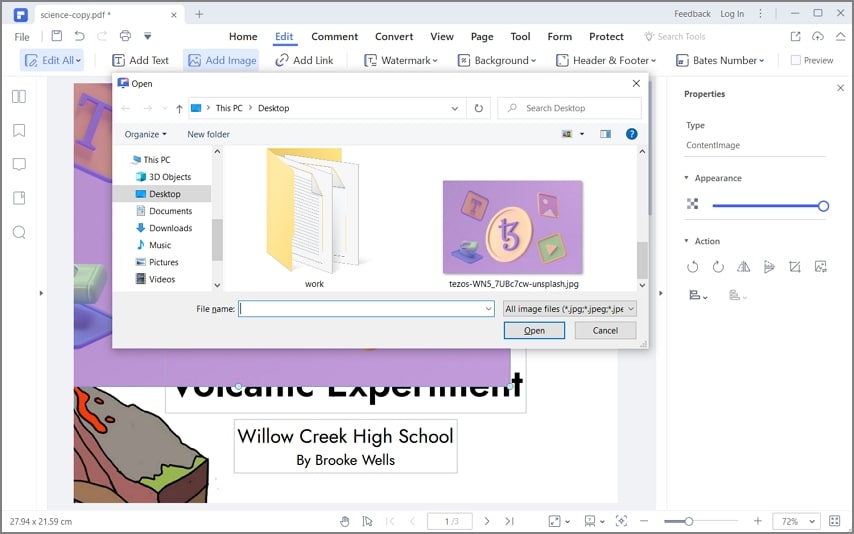Select the Select tool cursor icon
Image resolution: width=854 pixels, height=534 pixels.
click(367, 521)
